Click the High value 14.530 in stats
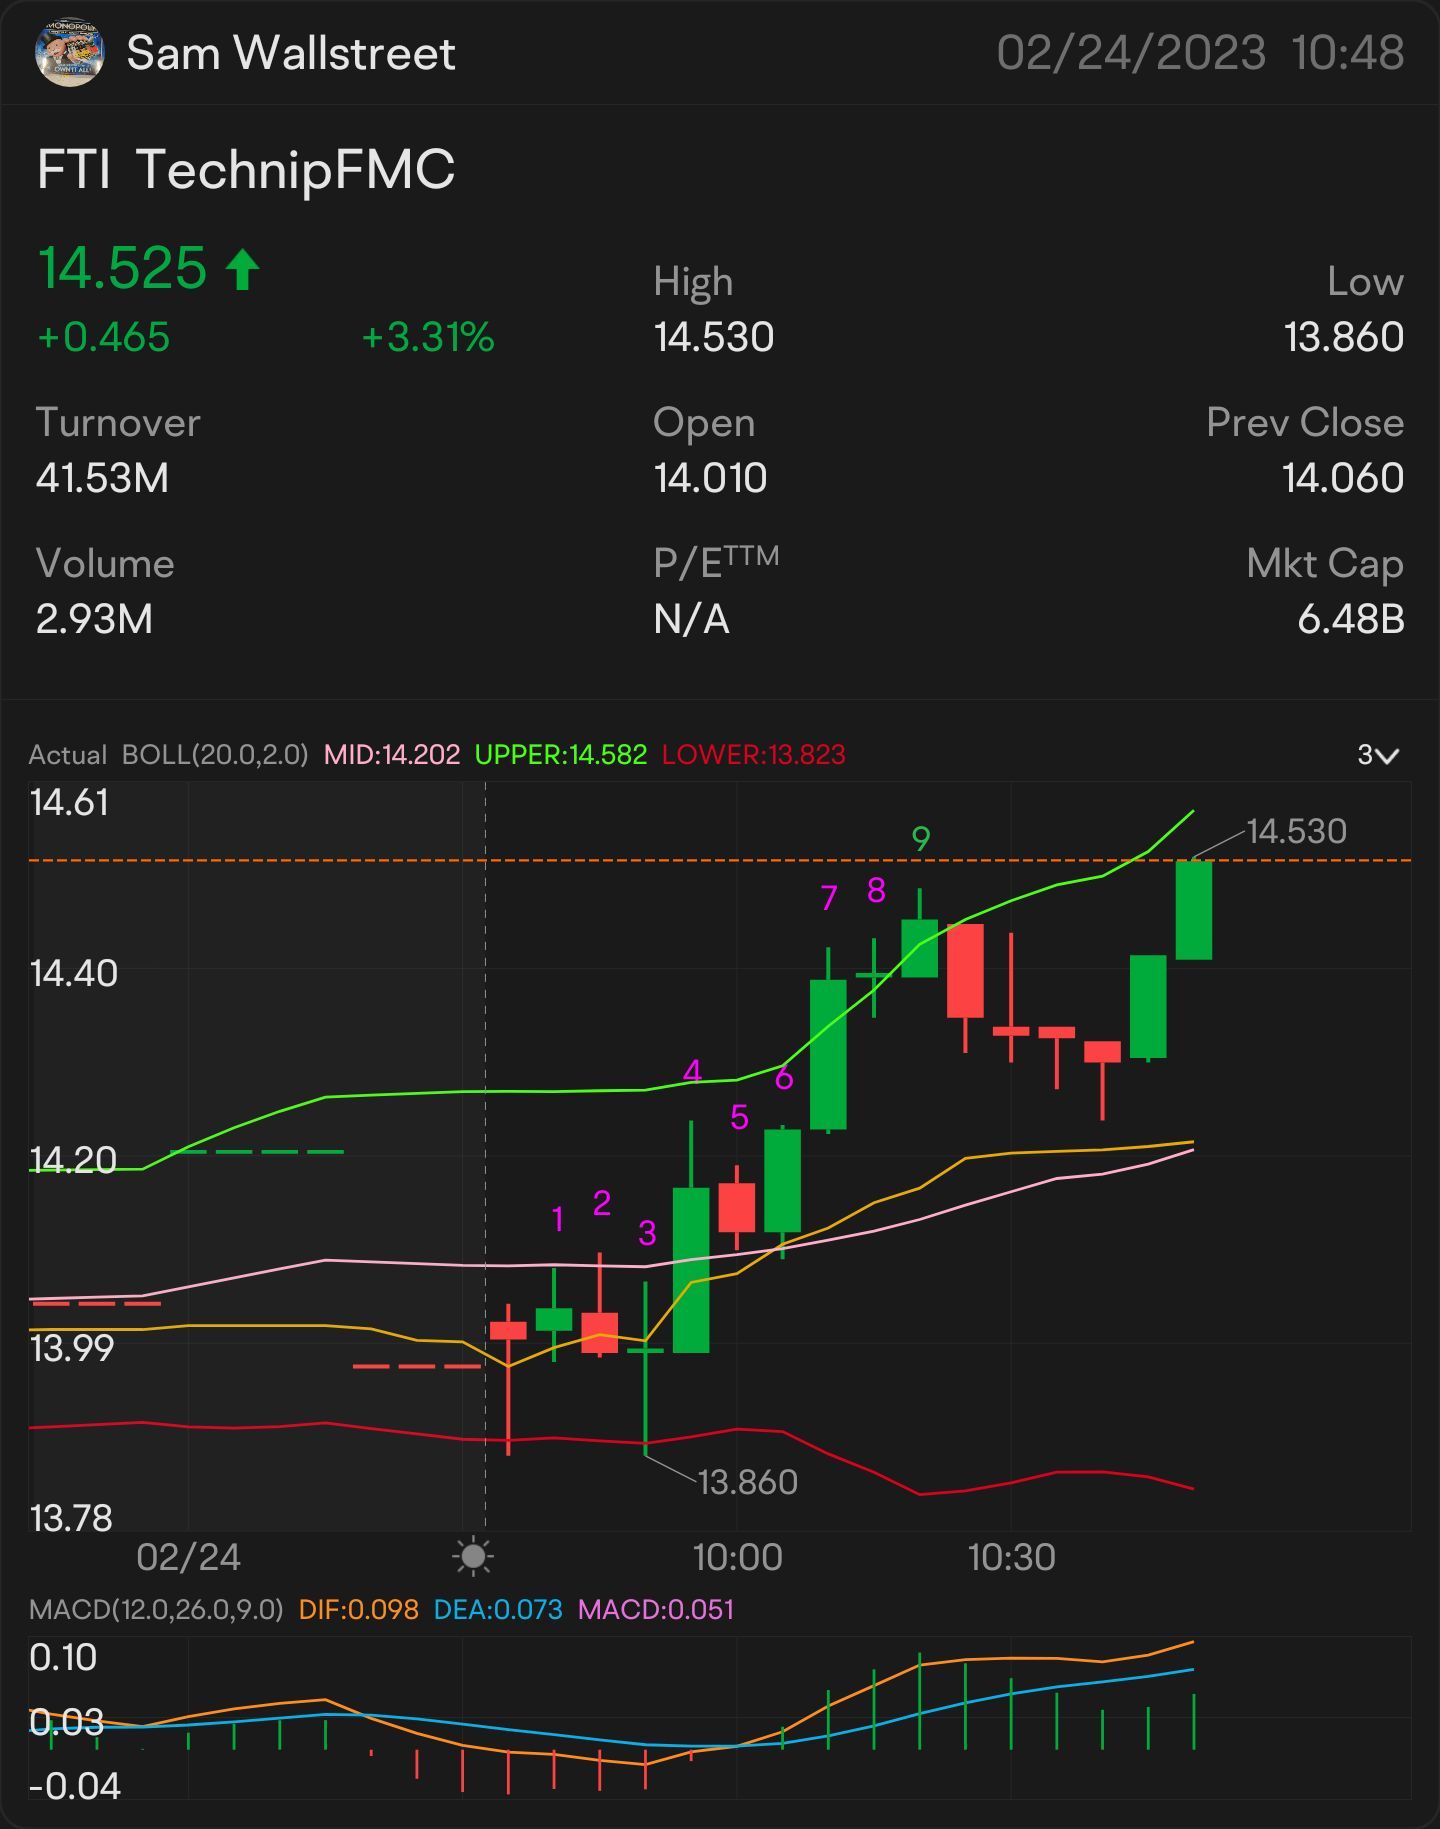The image size is (1440, 1829). 714,337
